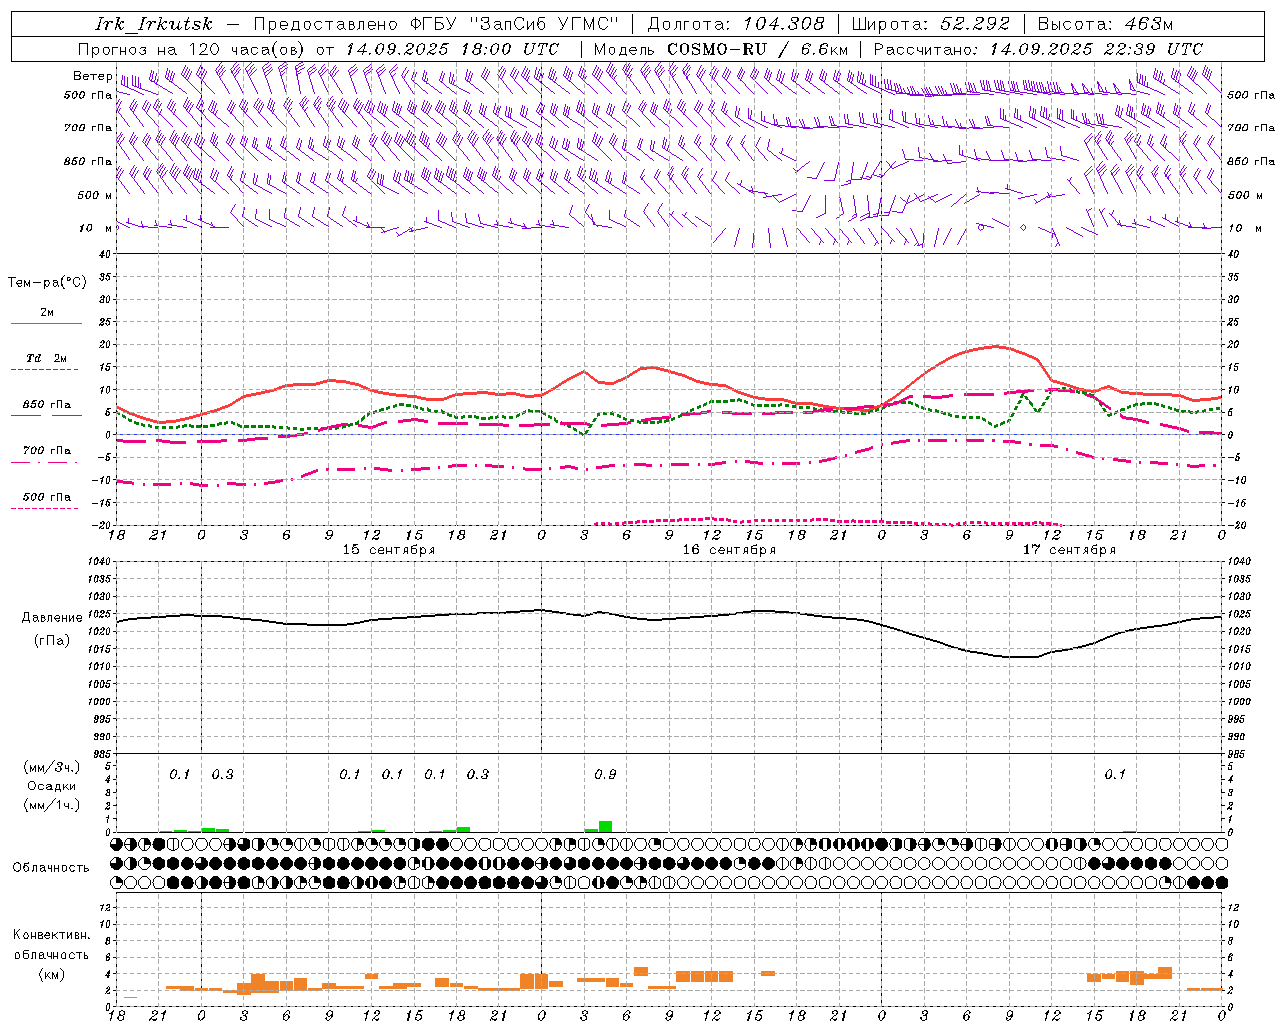Image resolution: width=1280 pixels, height=1024 pixels.
Task: Select the Тем-ра(°C) axis title
Action: point(47,283)
